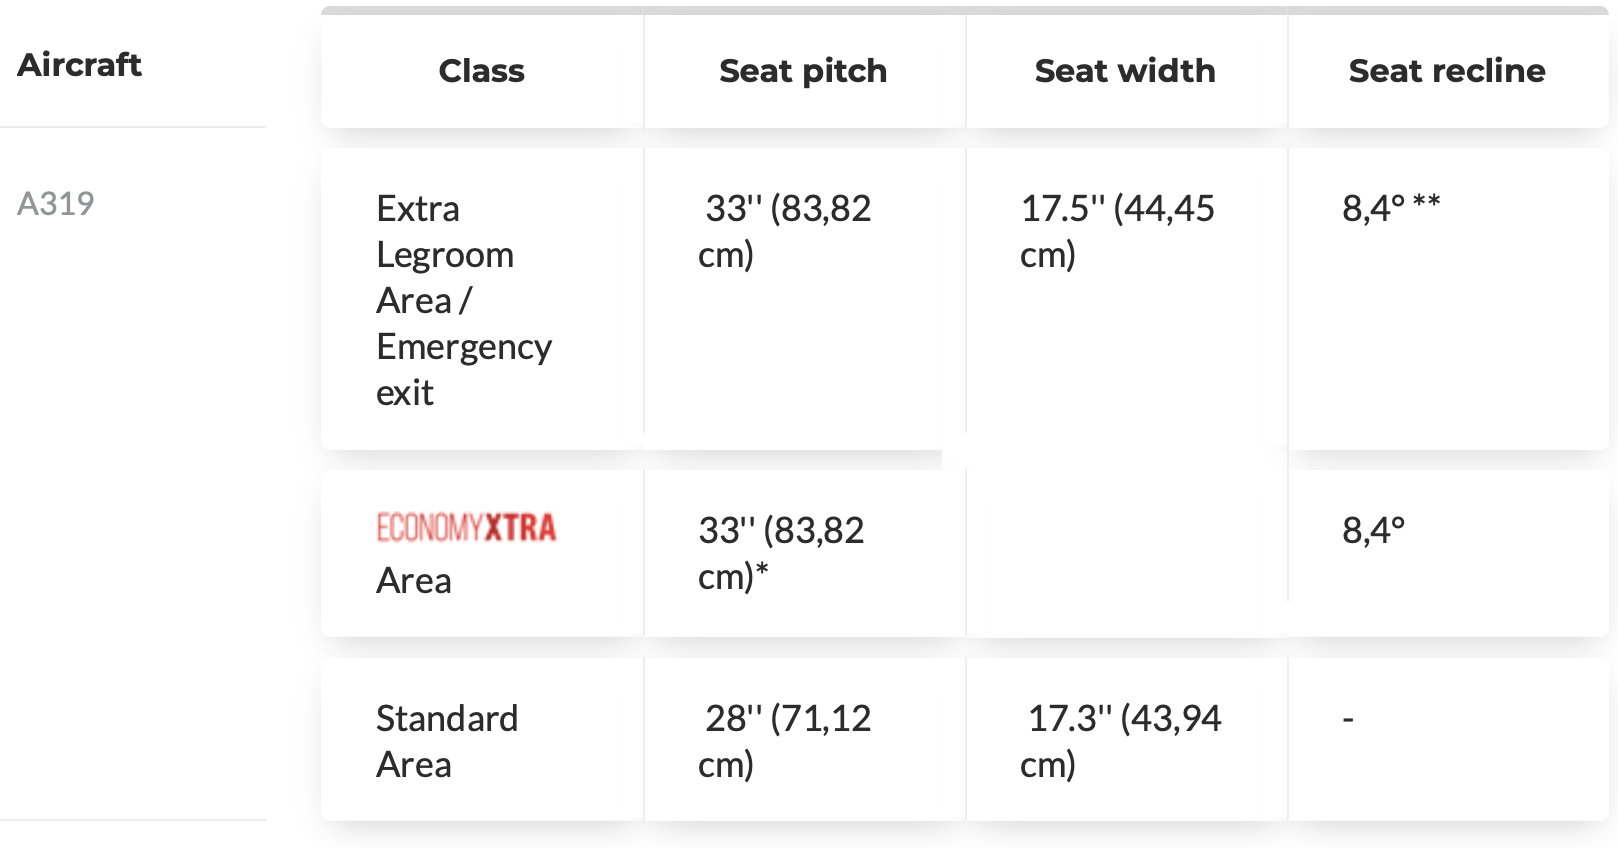Viewport: 1618px width, 848px height.
Task: Click the EconomyXtra red logo
Action: (466, 527)
